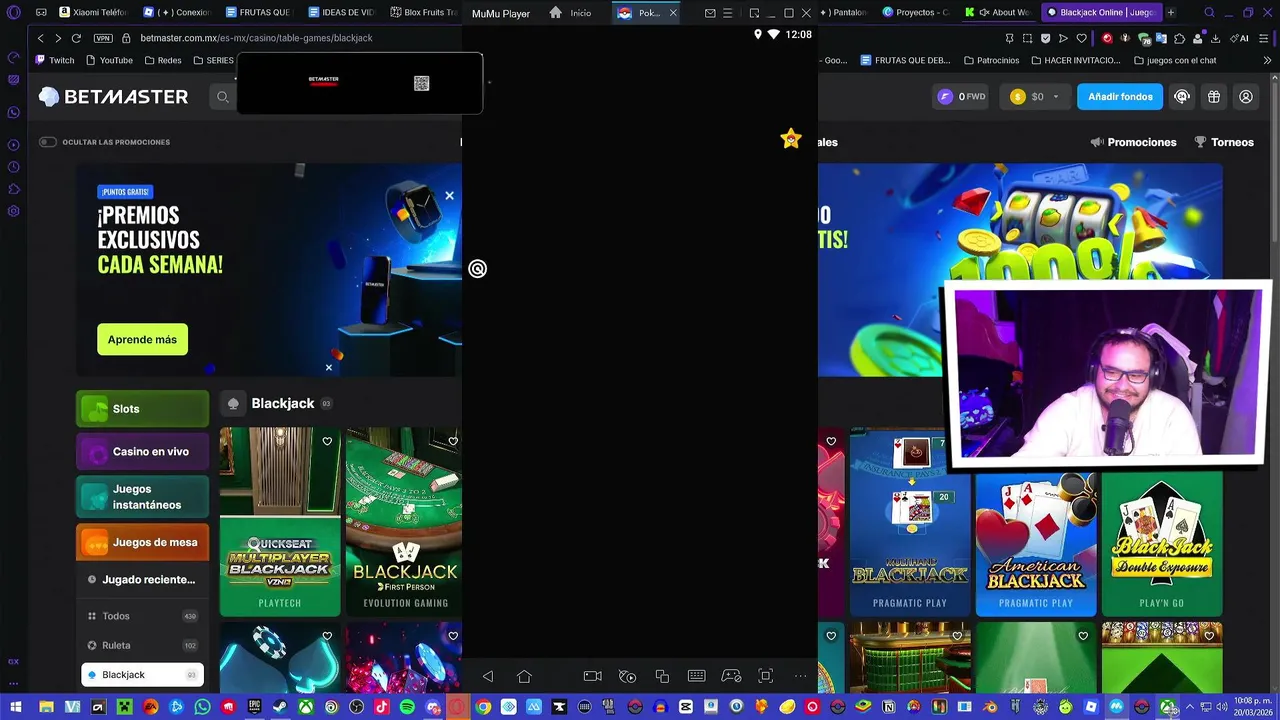This screenshot has height=720, width=1280.
Task: Open MuMu Player operation recorder icon
Action: click(628, 676)
